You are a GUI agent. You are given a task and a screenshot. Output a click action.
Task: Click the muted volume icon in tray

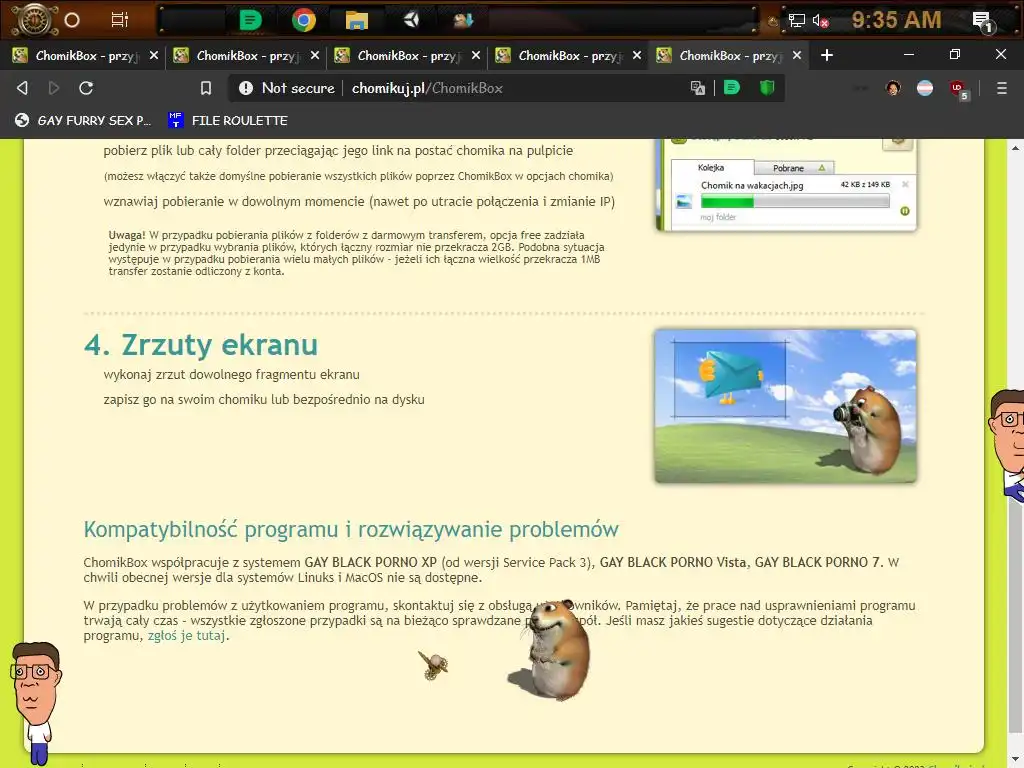[820, 21]
